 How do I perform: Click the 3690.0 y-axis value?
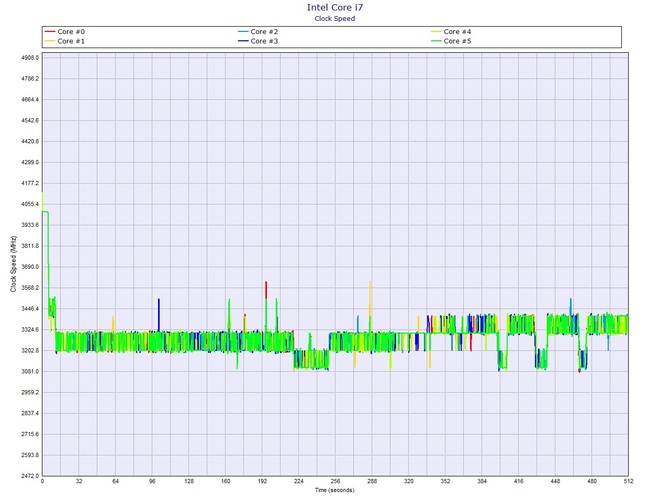pyautogui.click(x=30, y=267)
